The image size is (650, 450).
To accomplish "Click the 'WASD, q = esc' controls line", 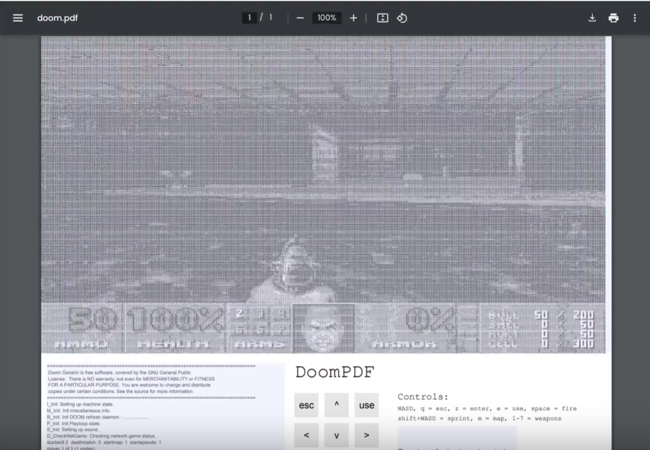I will click(487, 409).
